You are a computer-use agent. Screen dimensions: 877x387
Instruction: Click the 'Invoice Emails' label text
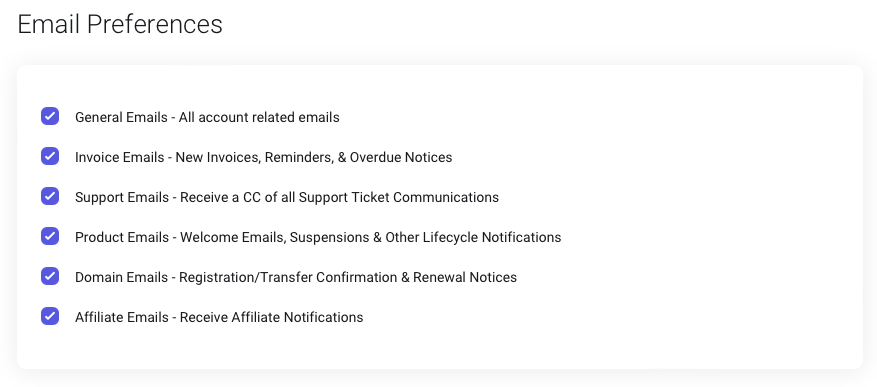120,157
